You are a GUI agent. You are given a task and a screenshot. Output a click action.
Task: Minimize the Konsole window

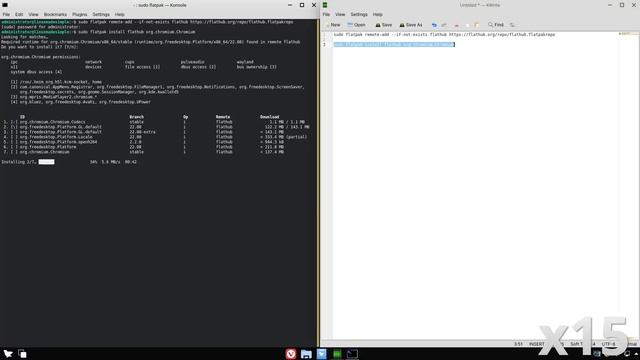pyautogui.click(x=290, y=5)
